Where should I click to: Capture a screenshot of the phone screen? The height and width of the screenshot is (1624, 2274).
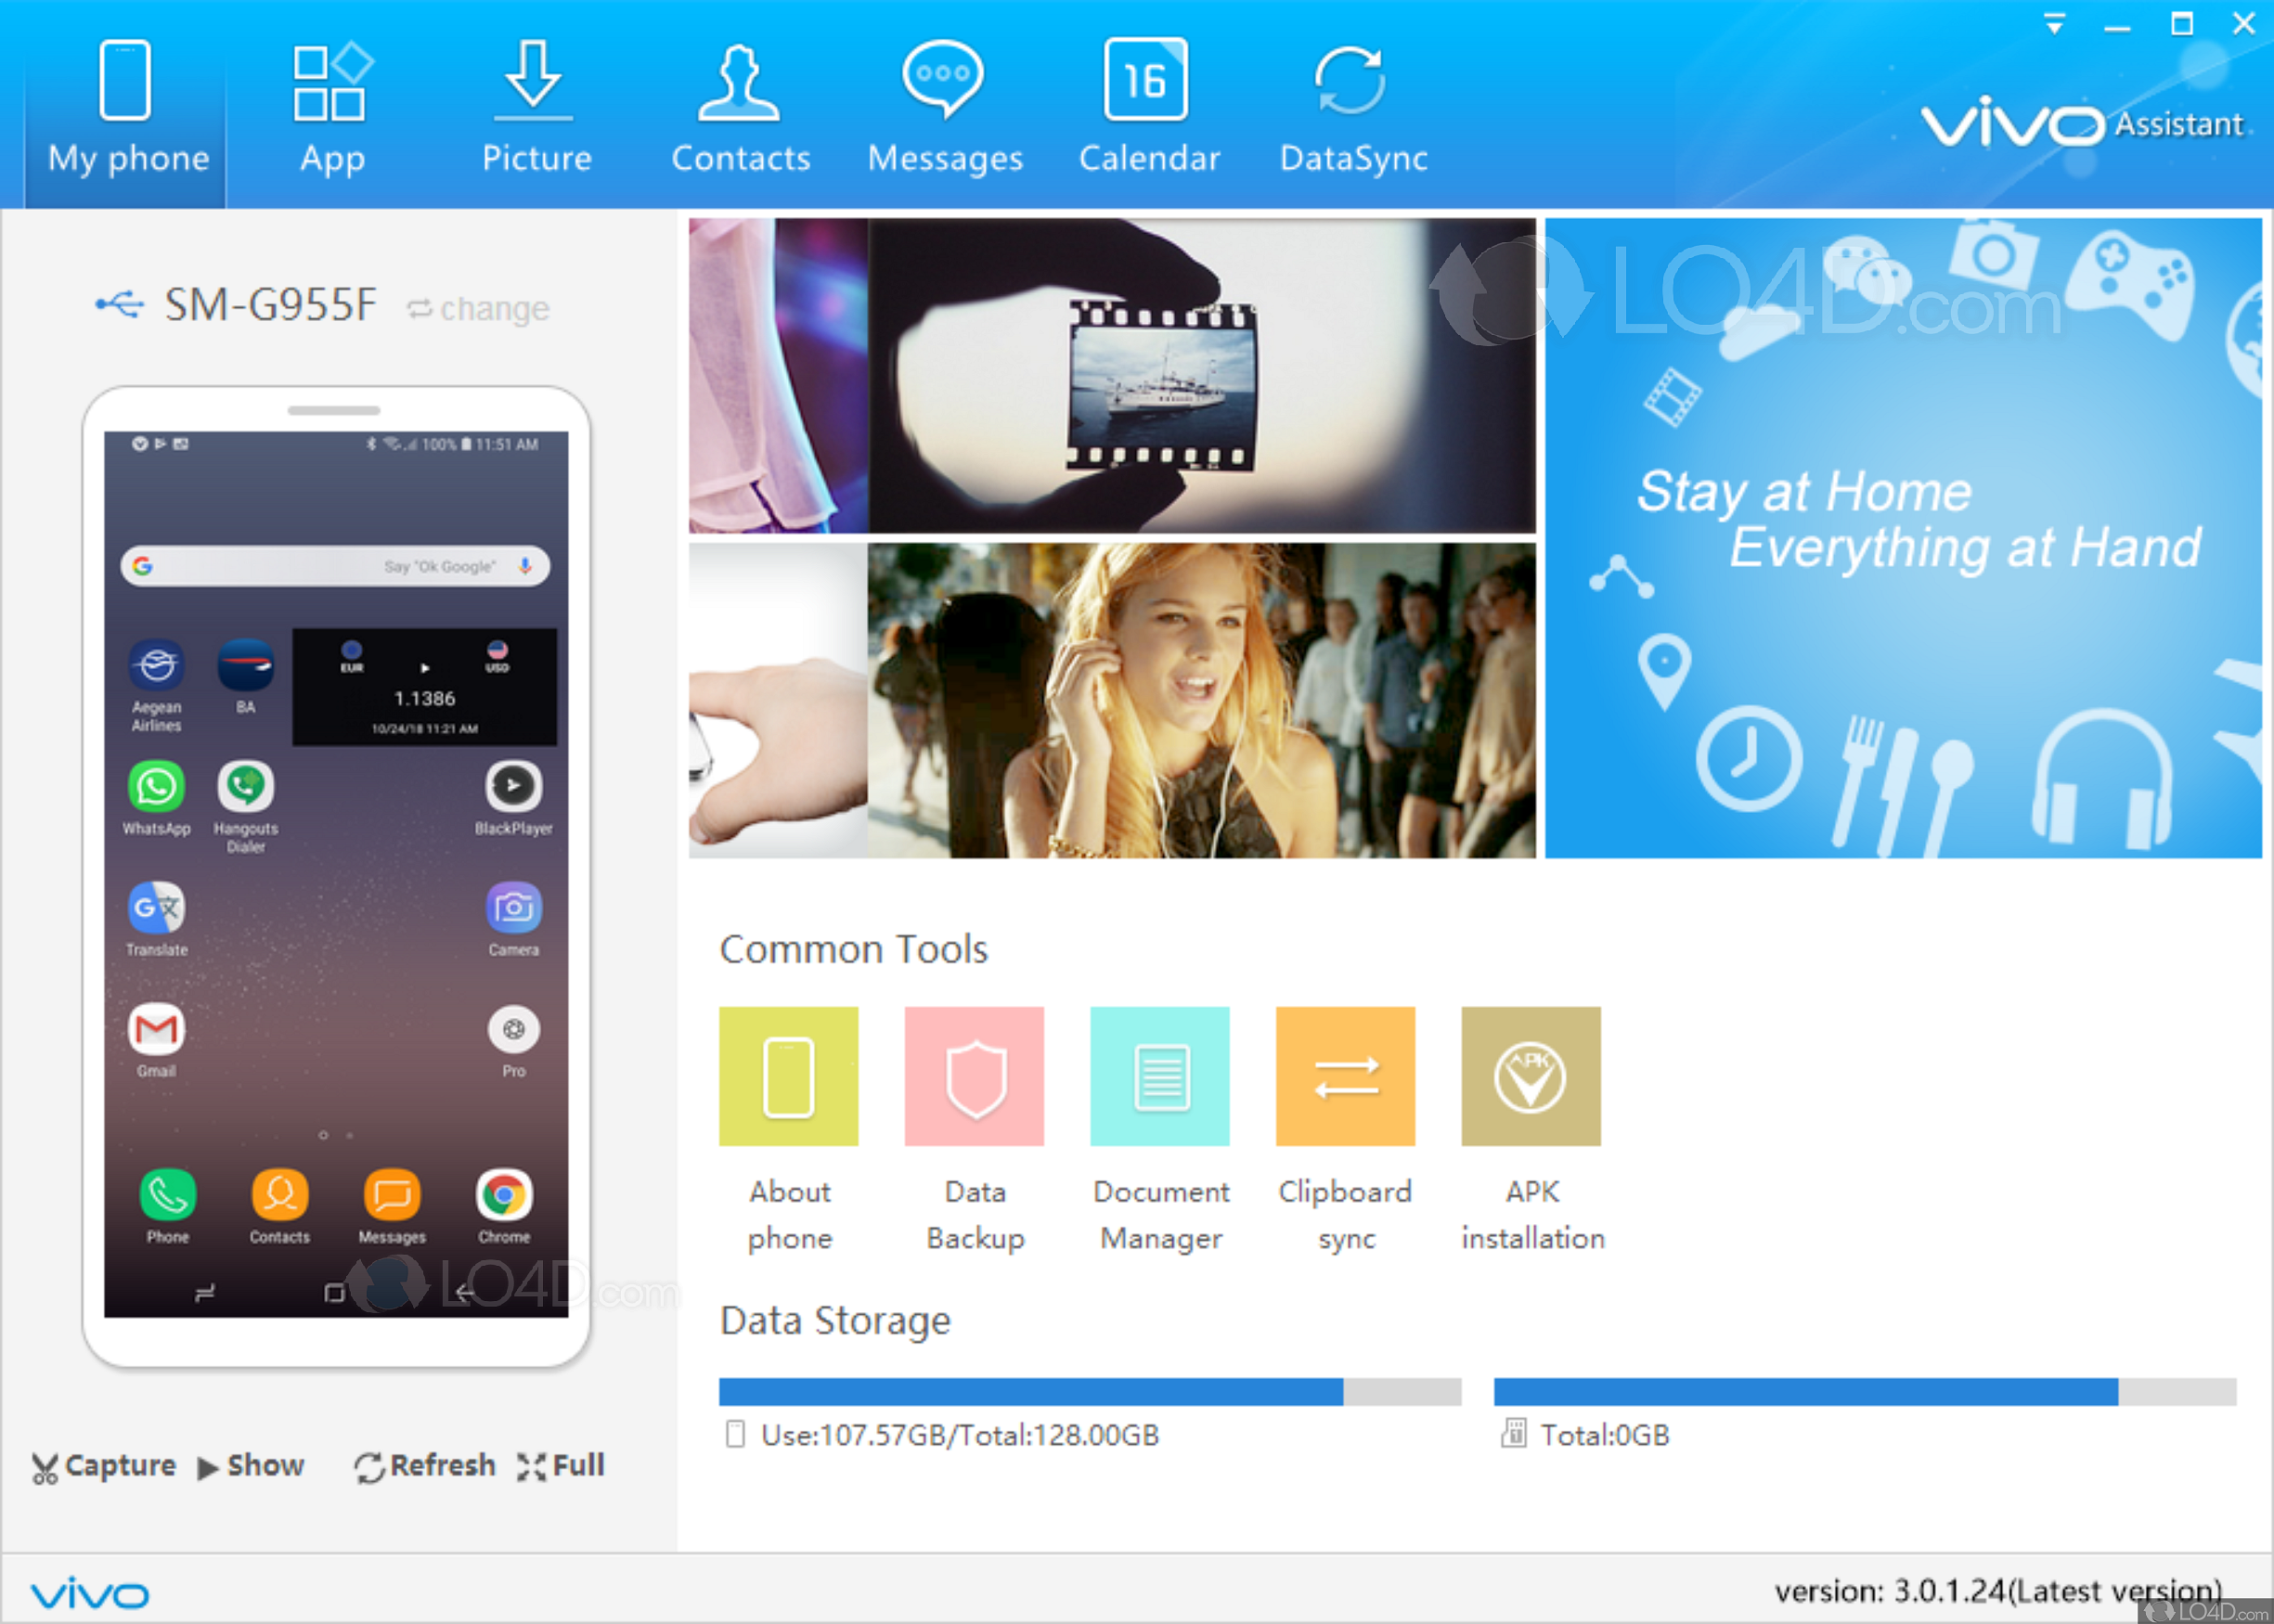(x=104, y=1466)
